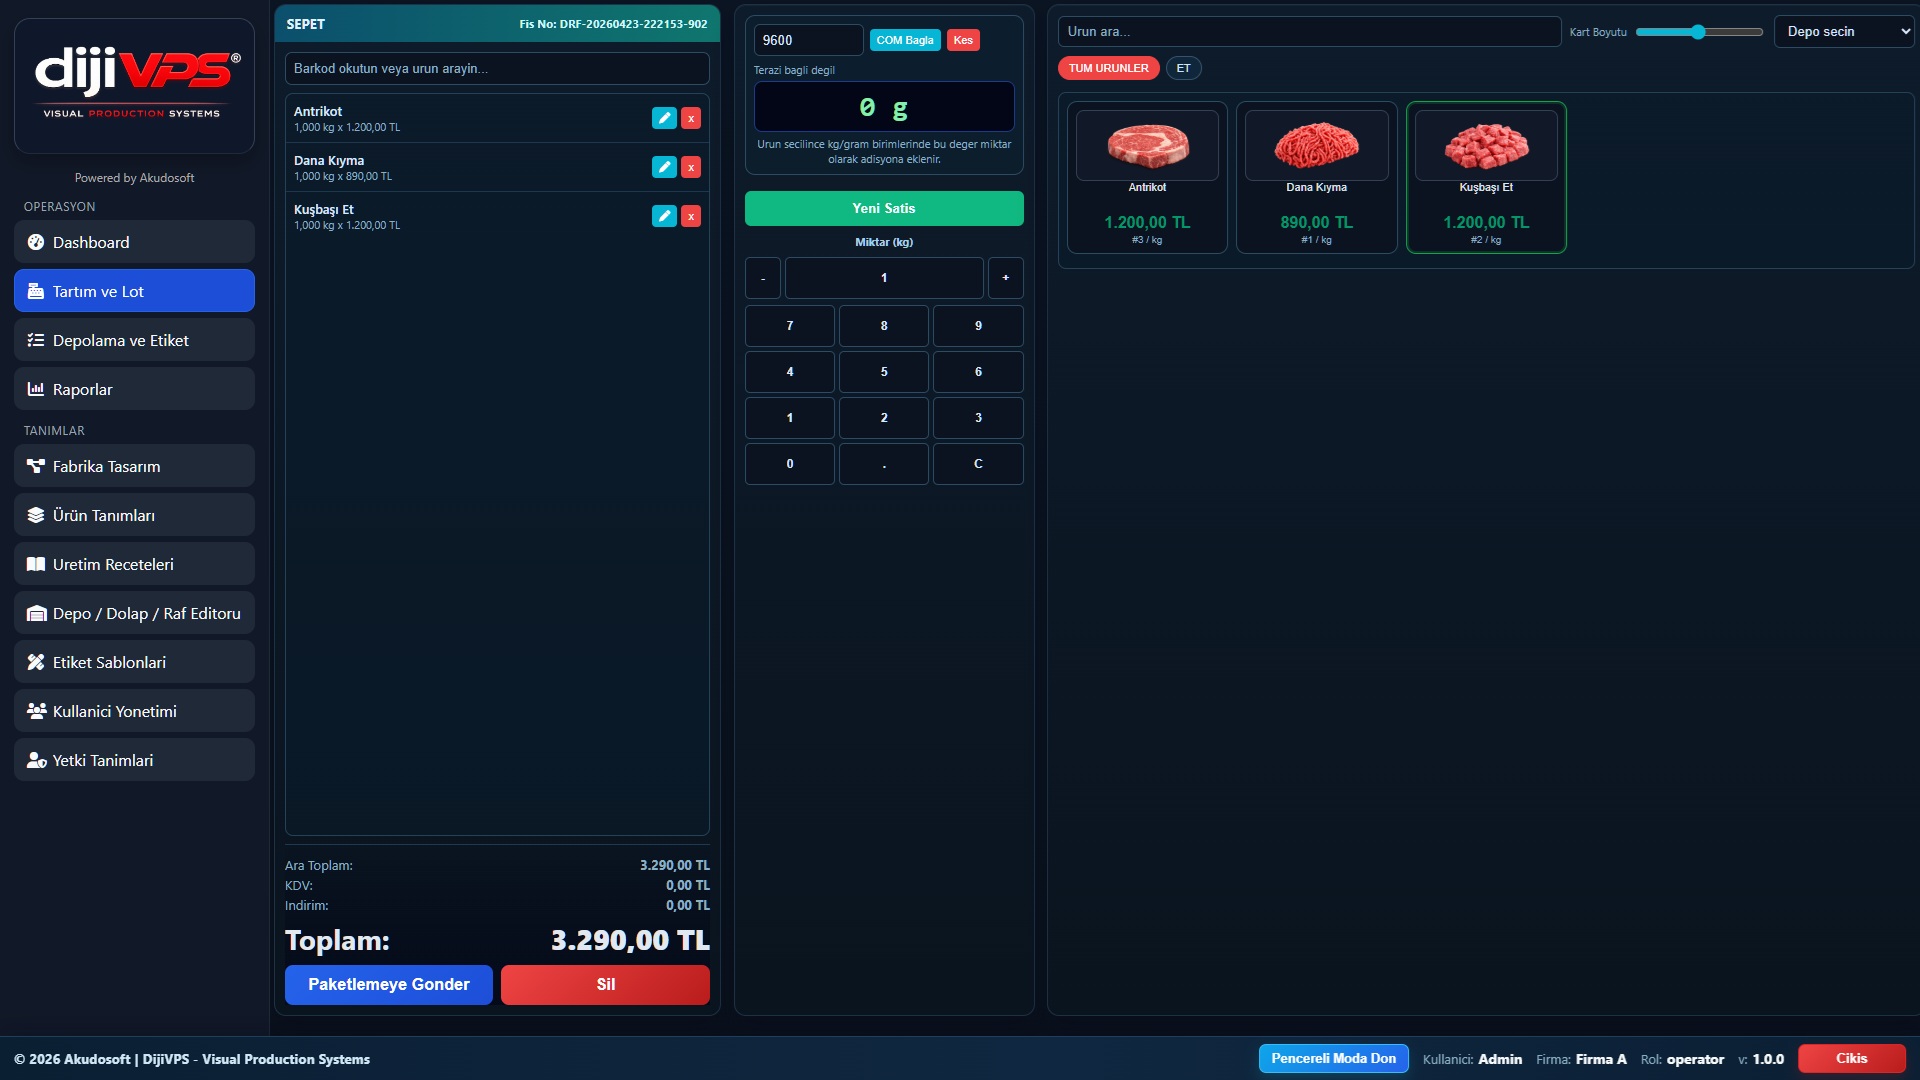The image size is (1920, 1080).
Task: Filter by TUM URUNLER category
Action: (1109, 68)
